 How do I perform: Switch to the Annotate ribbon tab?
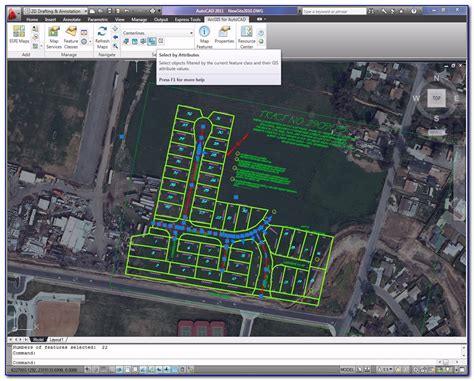coord(72,19)
